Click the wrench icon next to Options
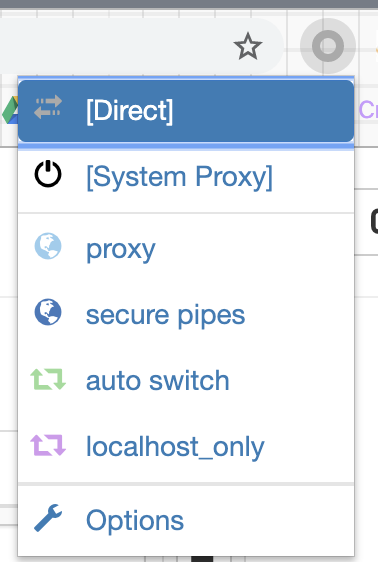 pyautogui.click(x=48, y=518)
